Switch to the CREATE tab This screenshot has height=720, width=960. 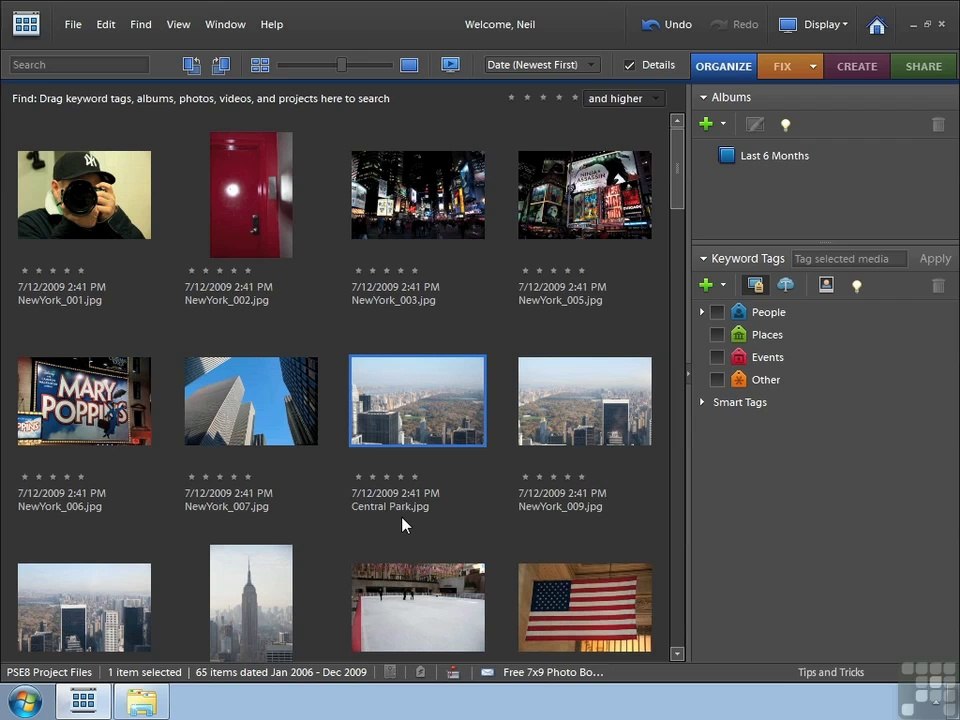click(857, 66)
